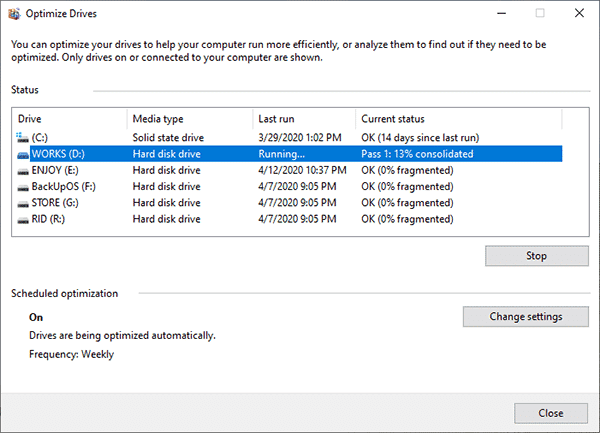This screenshot has width=600, height=433.
Task: Click the RID (R:) drive icon
Action: 23,220
